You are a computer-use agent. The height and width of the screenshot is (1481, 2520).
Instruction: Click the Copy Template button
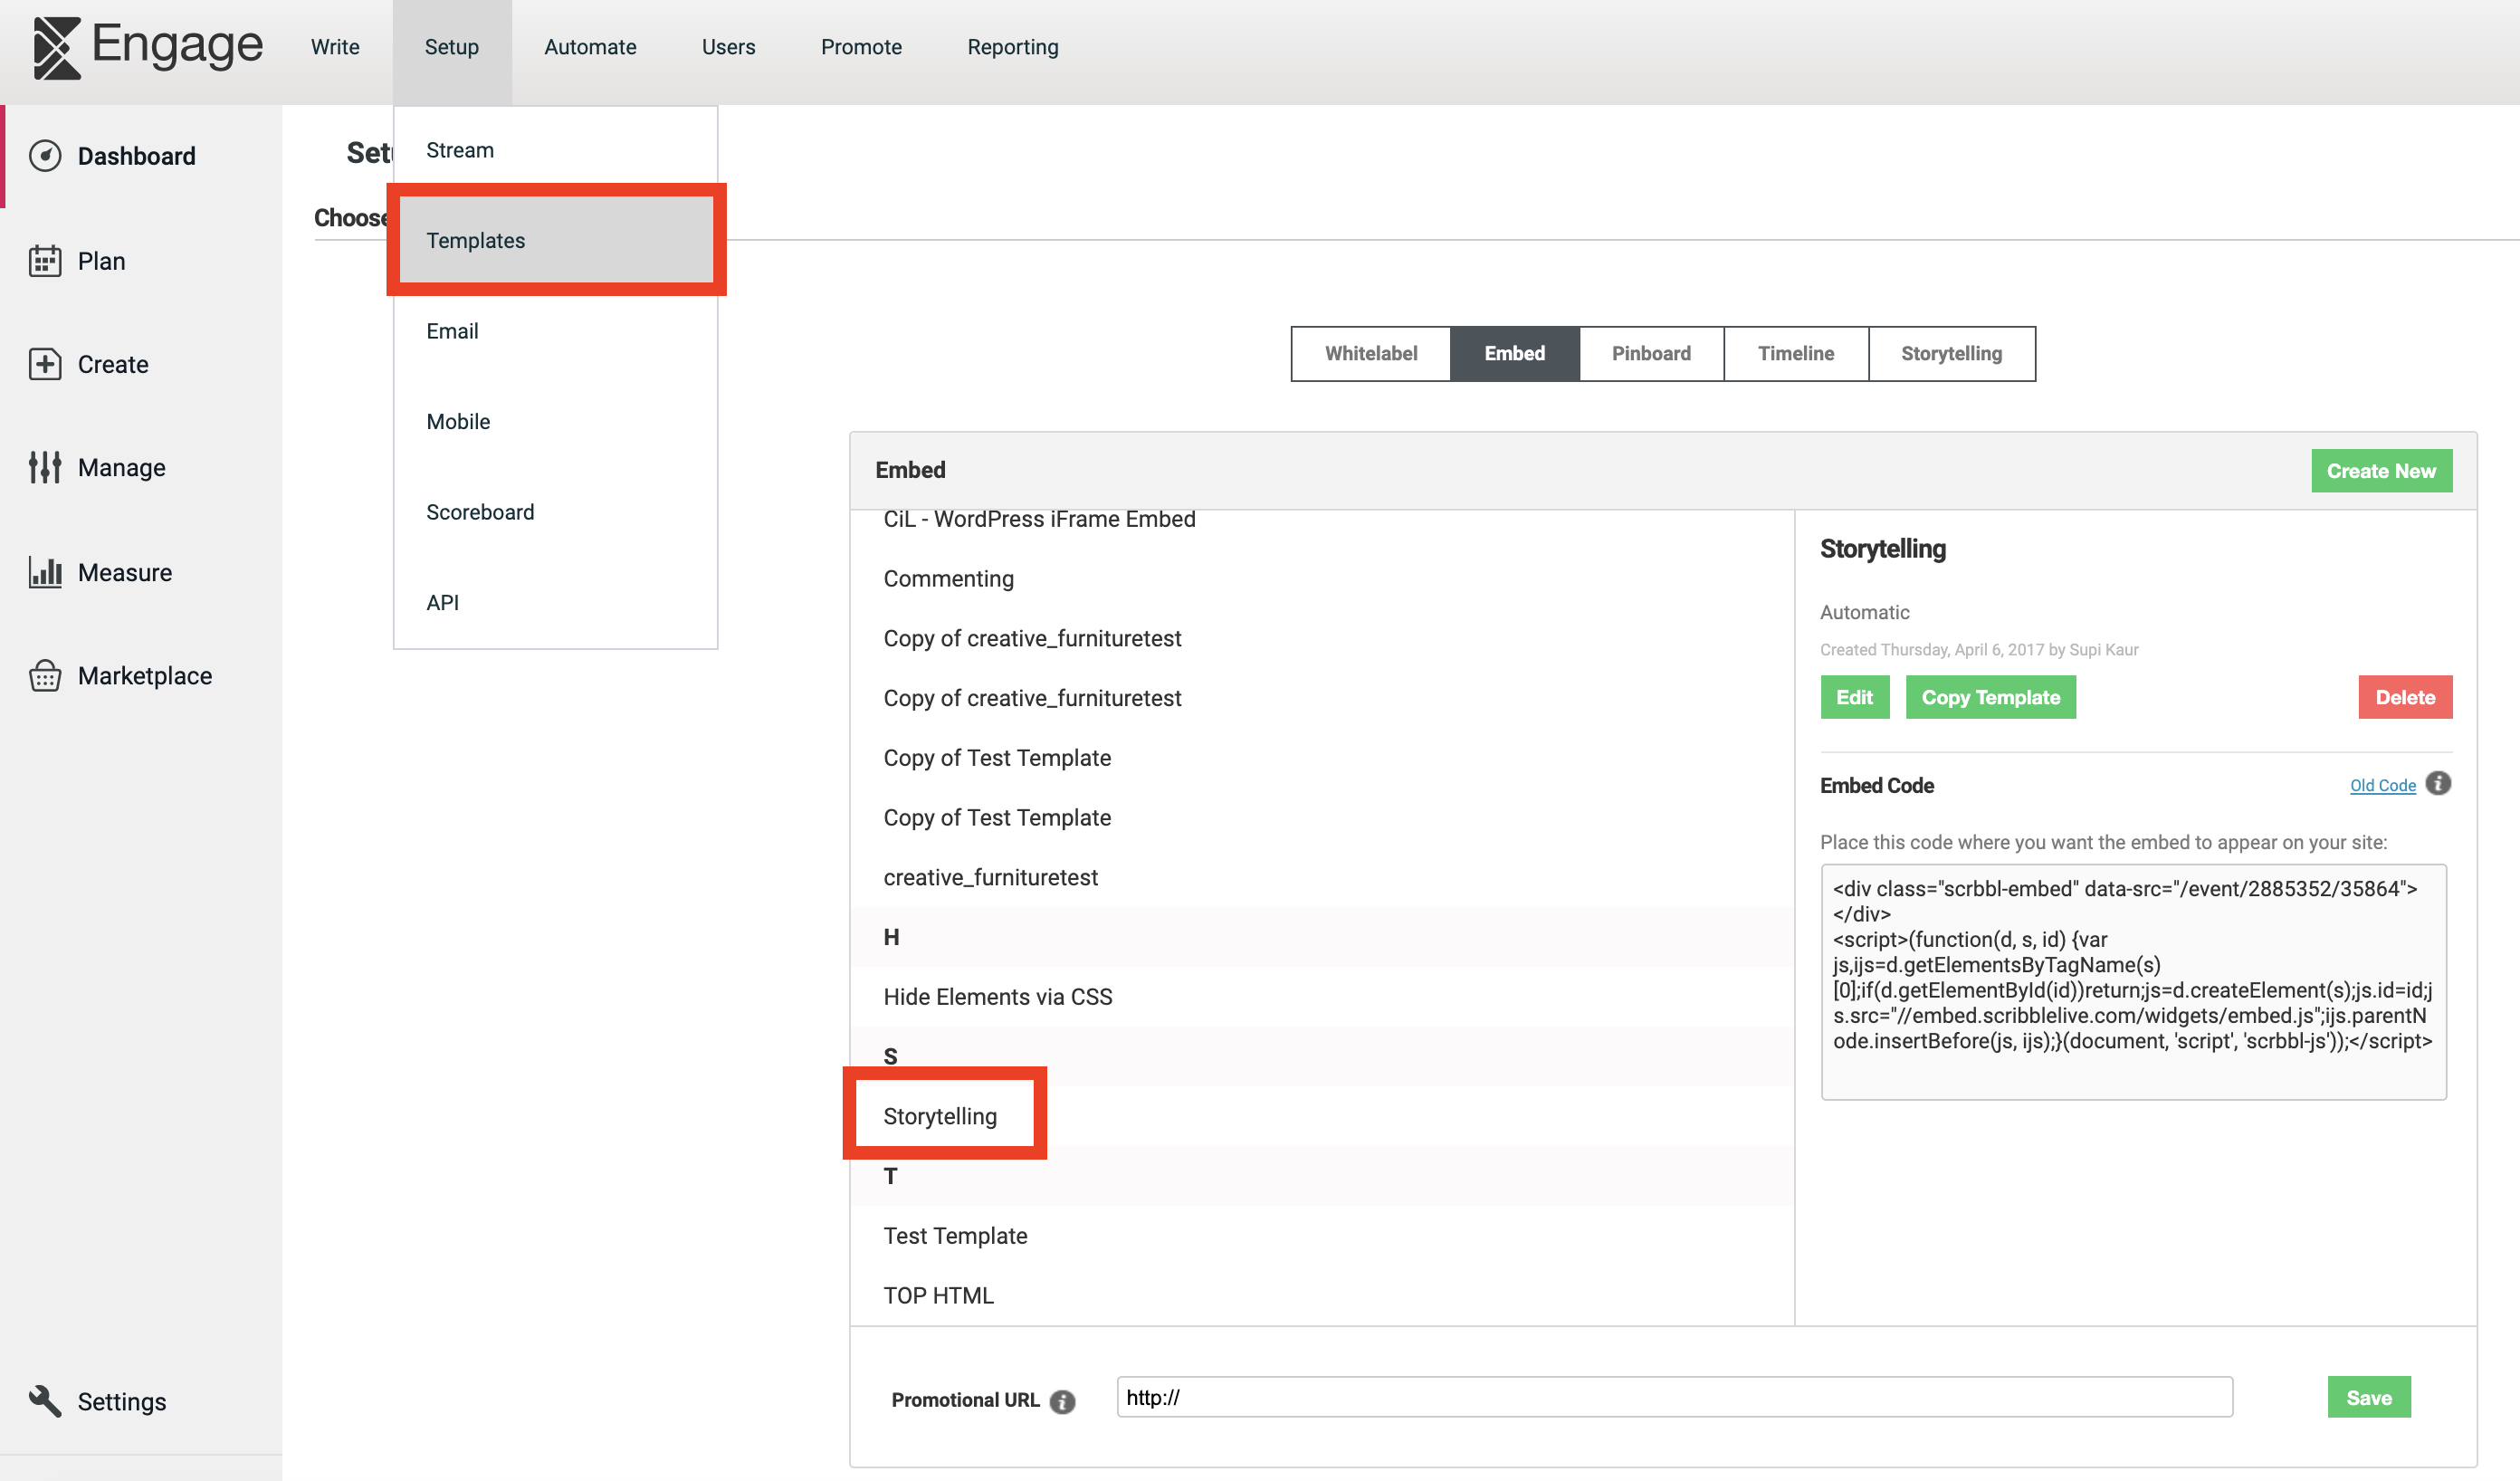click(1990, 697)
